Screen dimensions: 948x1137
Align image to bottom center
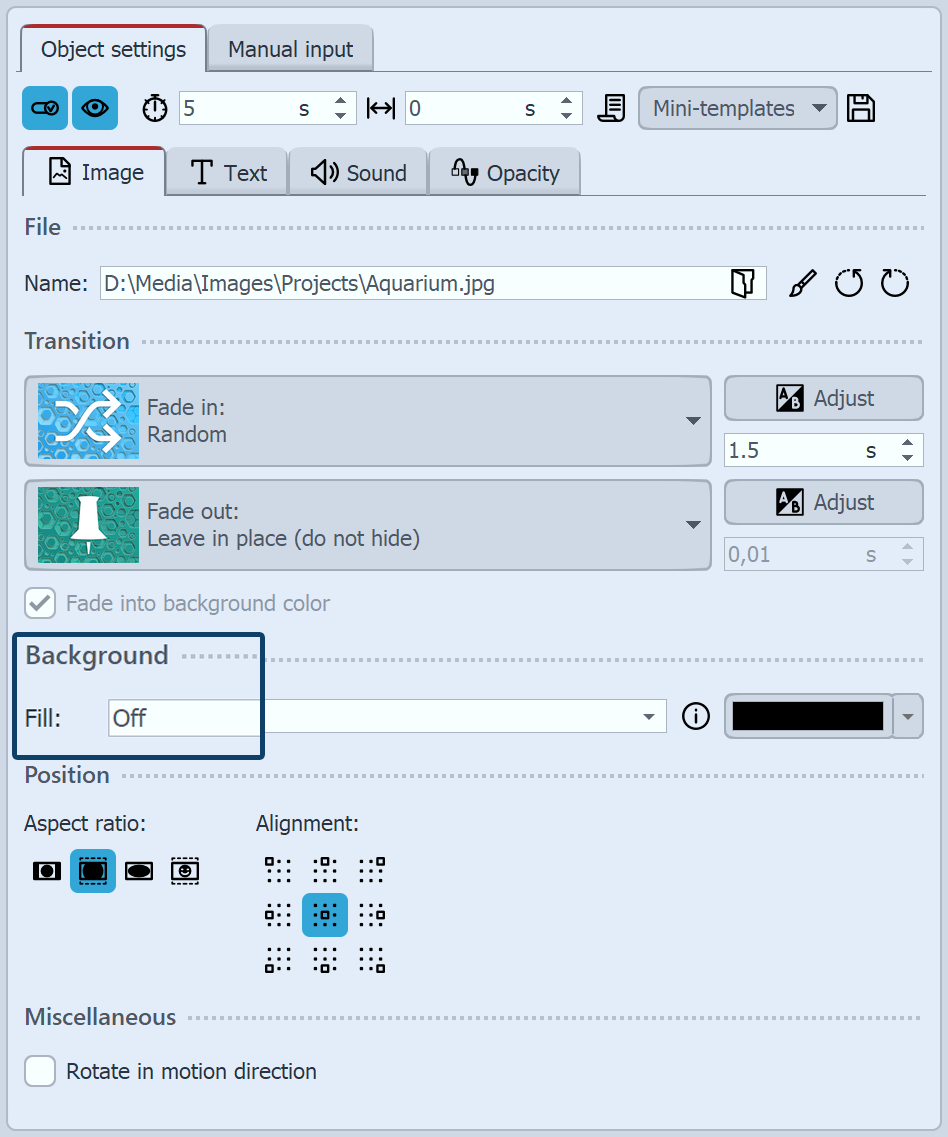325,960
